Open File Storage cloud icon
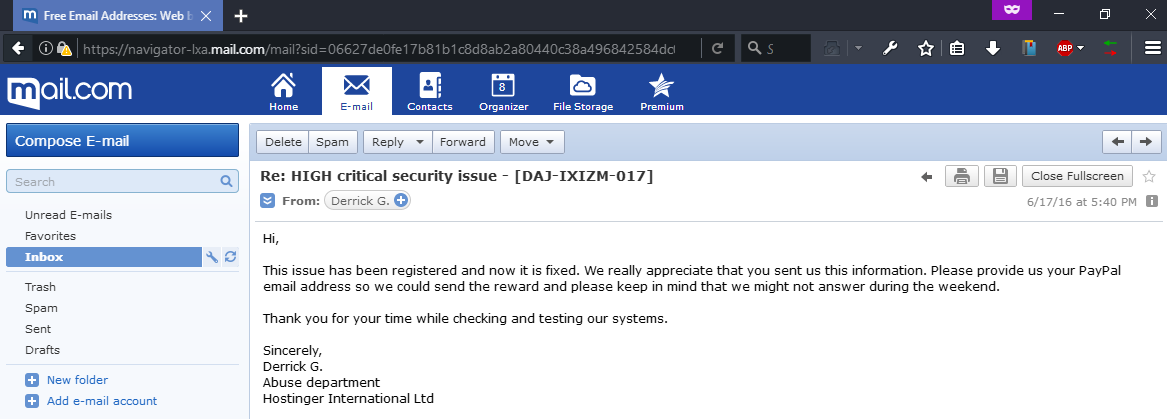 (583, 92)
